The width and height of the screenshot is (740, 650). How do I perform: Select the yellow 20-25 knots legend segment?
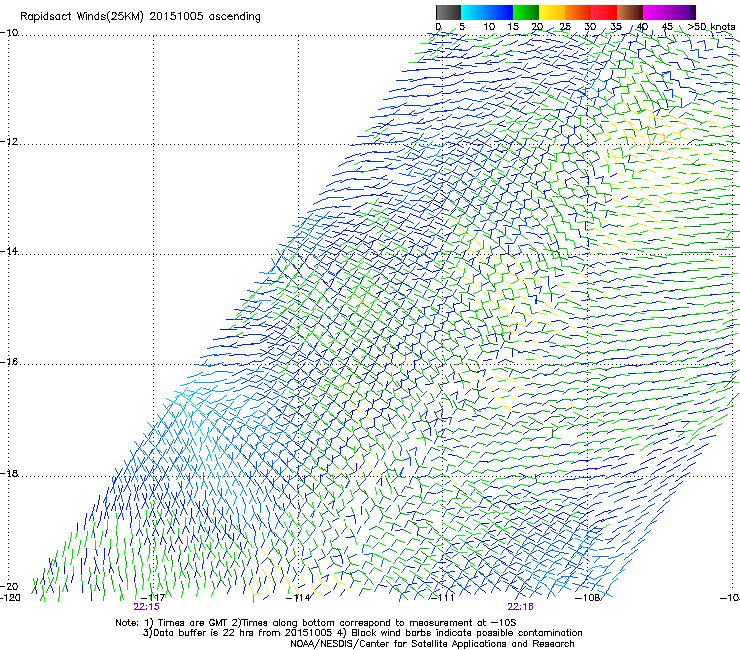tap(552, 12)
